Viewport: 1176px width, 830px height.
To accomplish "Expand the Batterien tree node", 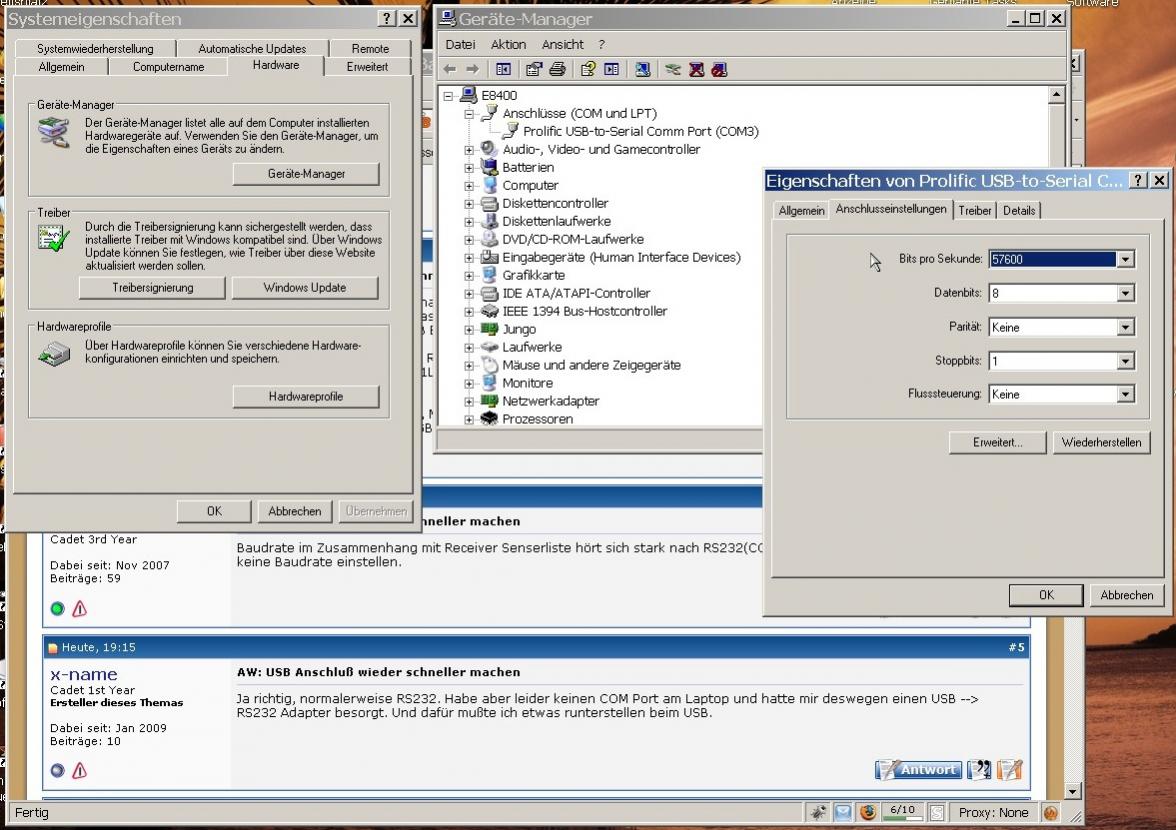I will point(470,168).
